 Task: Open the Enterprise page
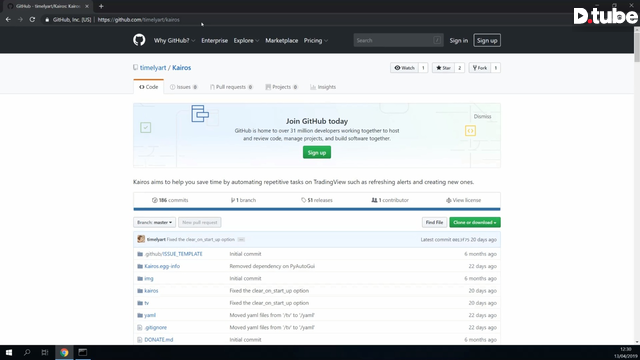(214, 40)
